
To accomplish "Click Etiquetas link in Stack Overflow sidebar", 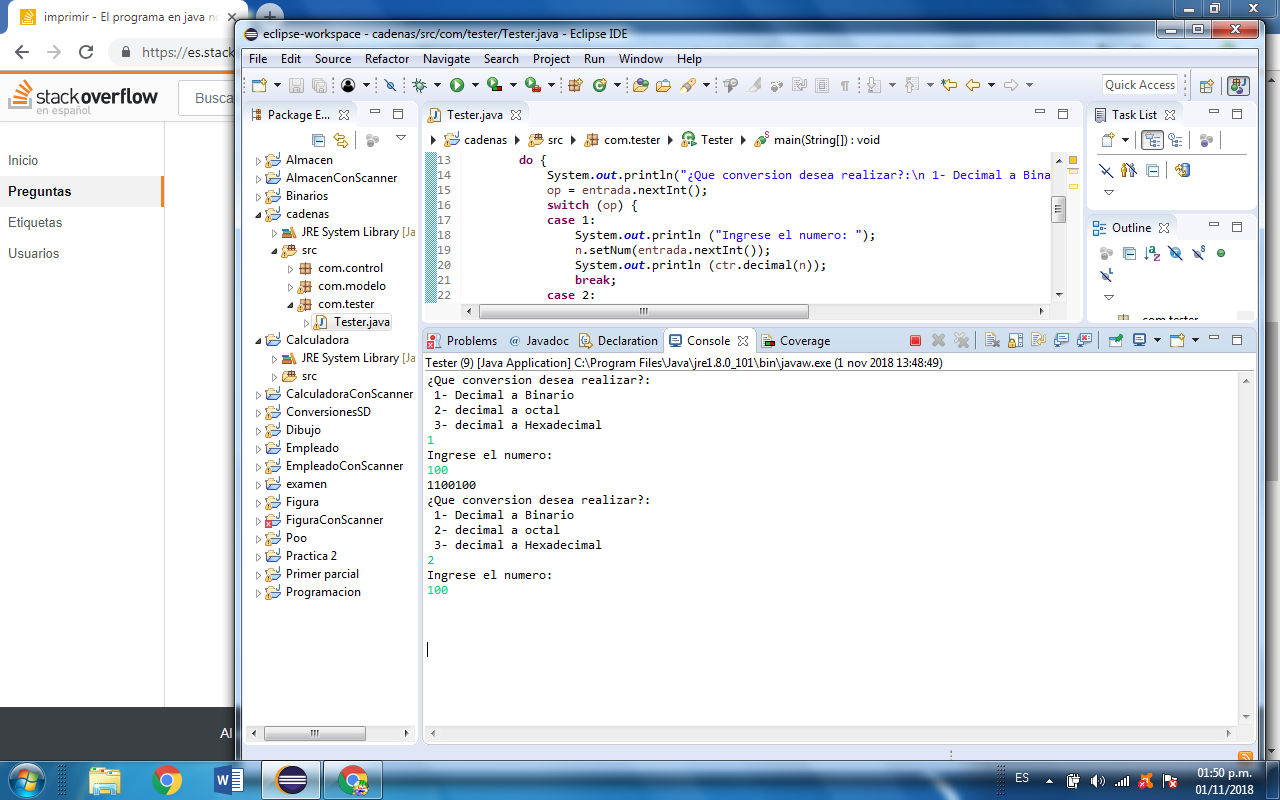I will (35, 222).
